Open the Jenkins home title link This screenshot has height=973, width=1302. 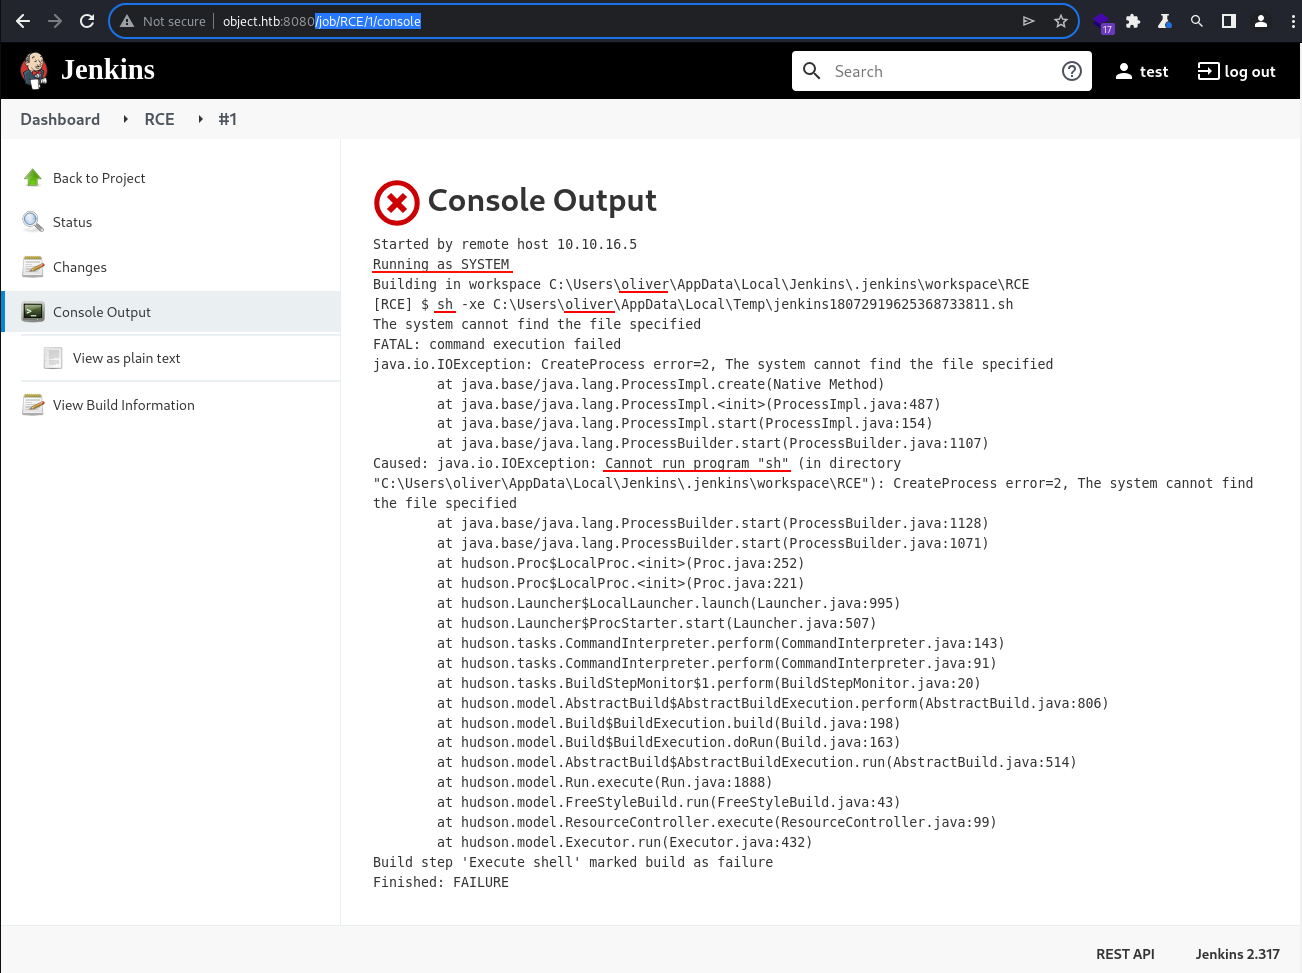point(108,70)
